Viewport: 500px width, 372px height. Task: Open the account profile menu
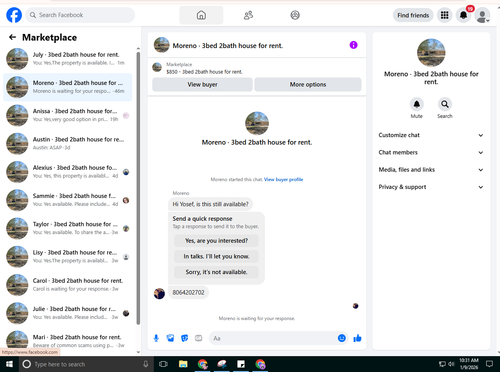click(x=482, y=15)
